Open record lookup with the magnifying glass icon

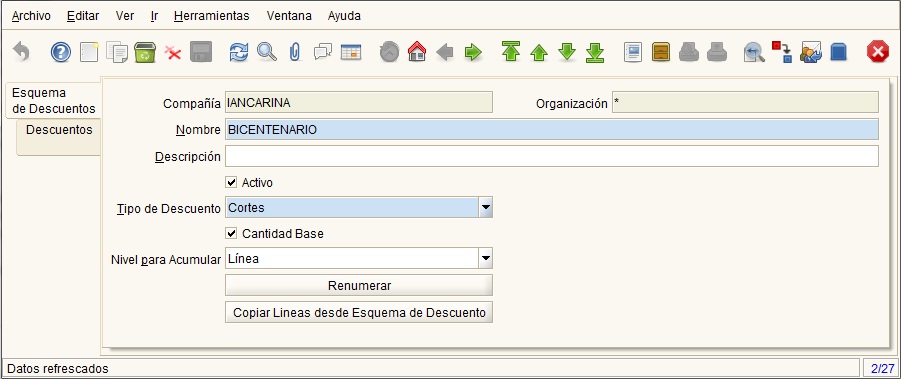tap(266, 52)
